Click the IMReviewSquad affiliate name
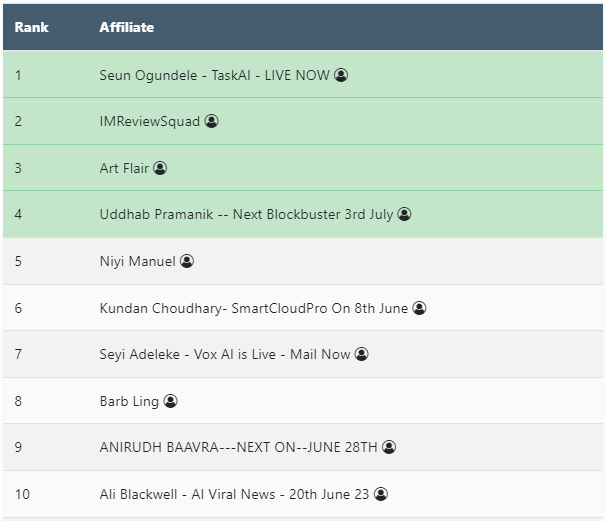Image resolution: width=606 pixels, height=523 pixels. pyautogui.click(x=150, y=122)
